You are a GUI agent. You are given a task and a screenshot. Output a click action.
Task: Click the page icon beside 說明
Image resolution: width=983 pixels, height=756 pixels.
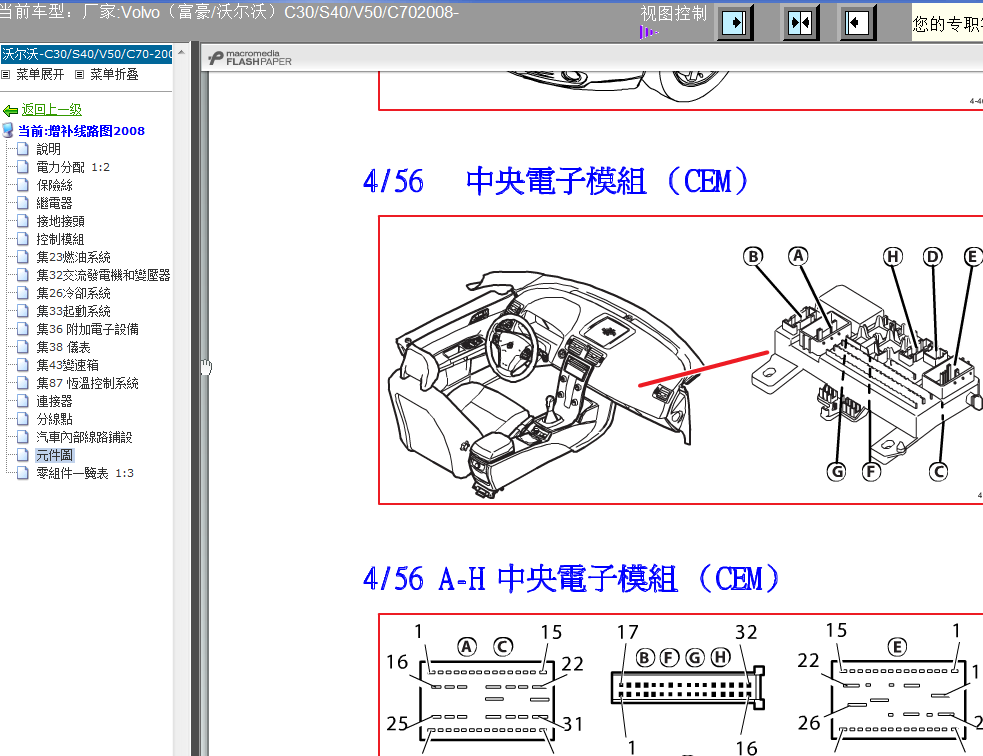pos(23,149)
